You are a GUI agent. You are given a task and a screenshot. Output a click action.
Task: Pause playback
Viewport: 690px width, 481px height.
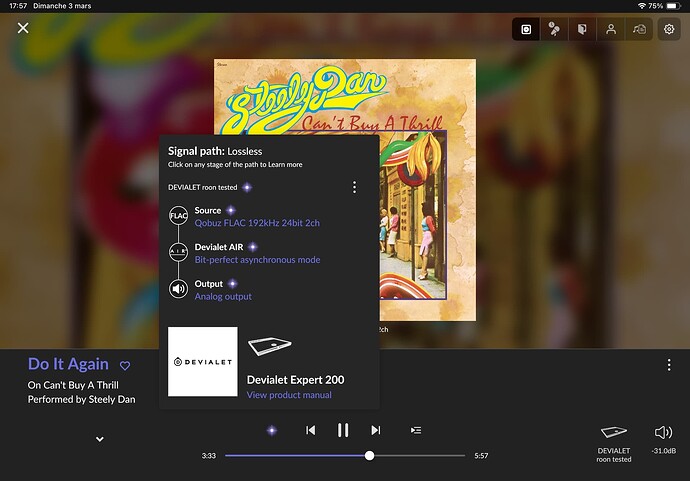coord(343,430)
